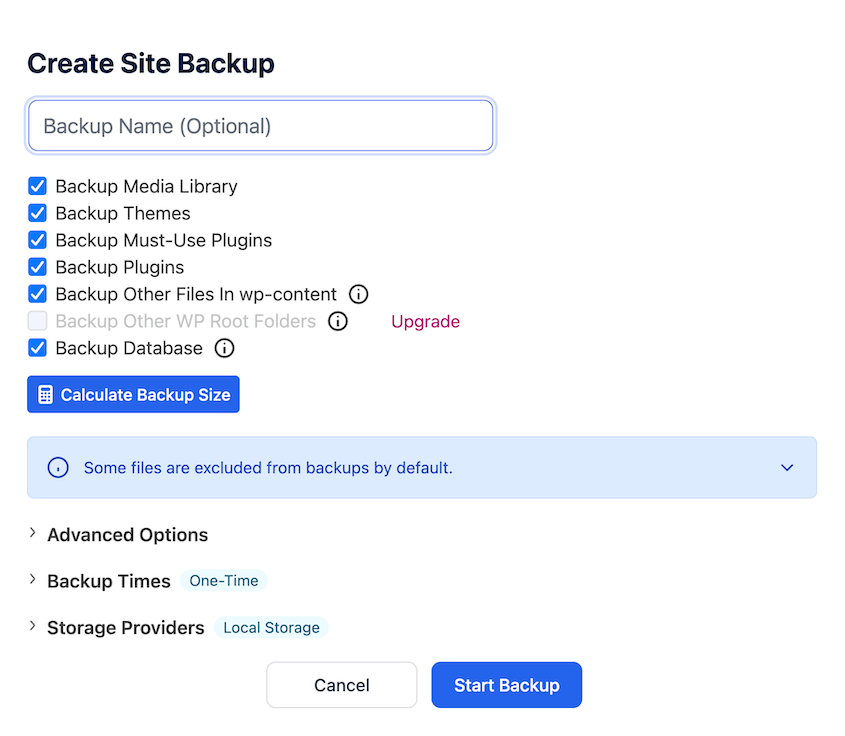
Task: Click the One-Time badge
Action: 224,581
